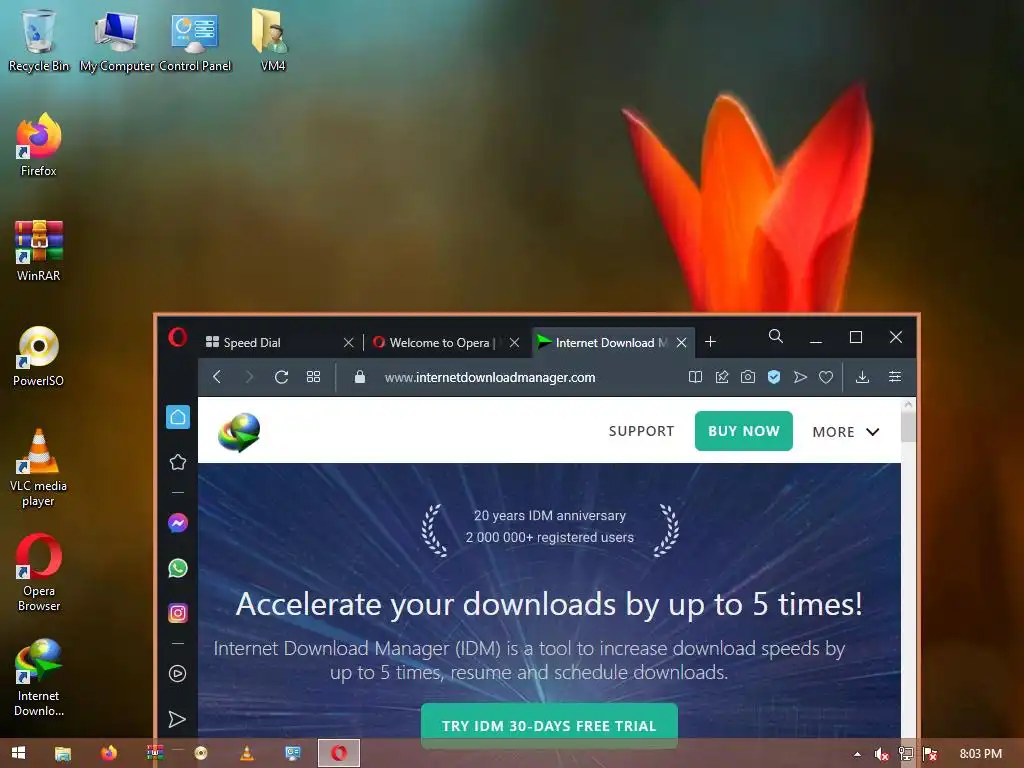Add page to bookmarks with heart icon

pos(826,377)
